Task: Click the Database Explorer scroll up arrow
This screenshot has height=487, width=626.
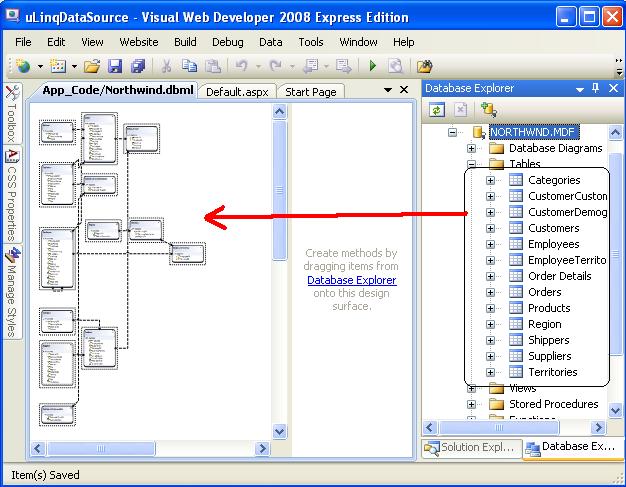Action: pyautogui.click(x=615, y=132)
